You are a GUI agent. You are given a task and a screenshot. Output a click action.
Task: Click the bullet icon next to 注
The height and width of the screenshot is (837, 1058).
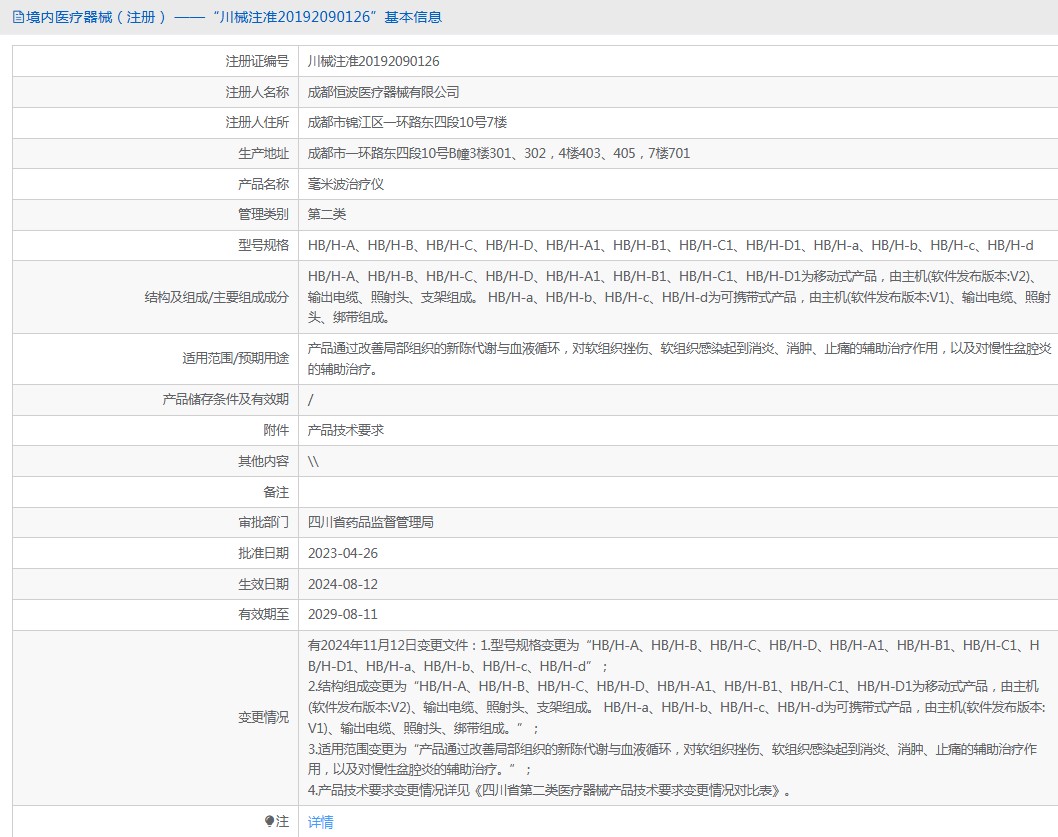[269, 821]
